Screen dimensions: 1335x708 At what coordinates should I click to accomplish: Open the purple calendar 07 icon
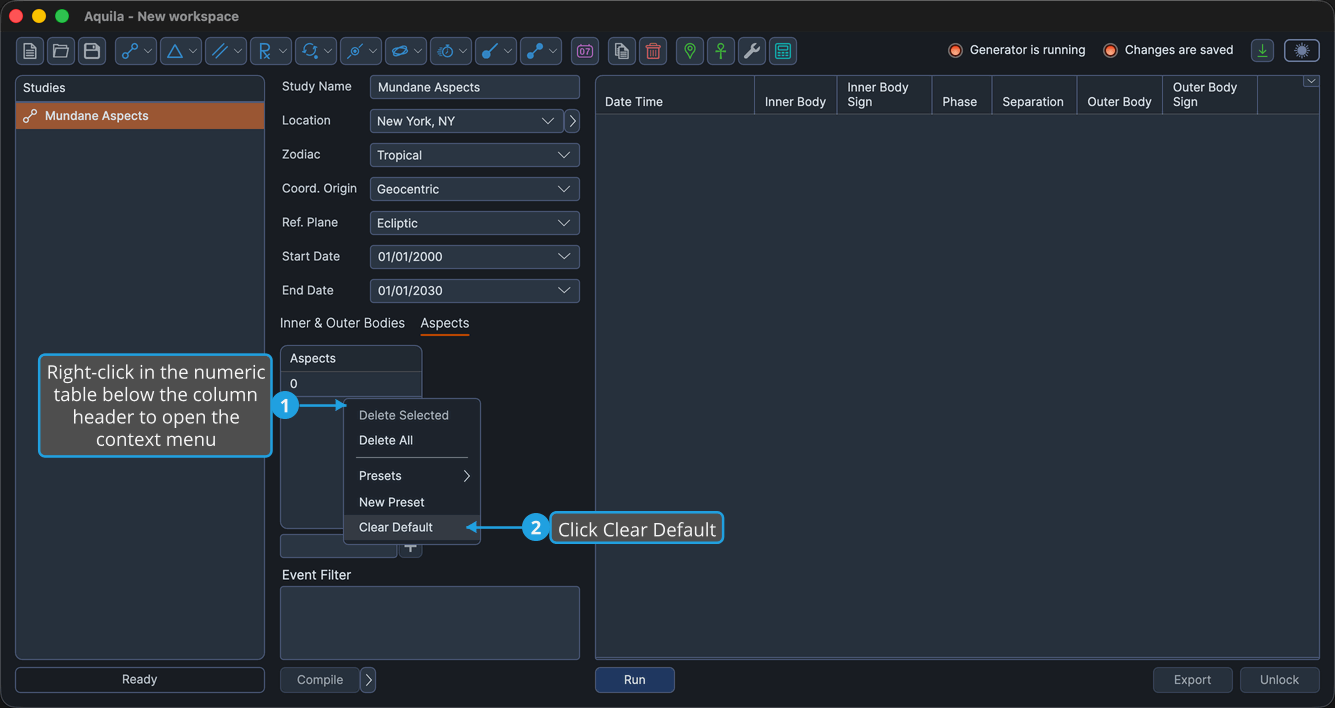click(585, 51)
